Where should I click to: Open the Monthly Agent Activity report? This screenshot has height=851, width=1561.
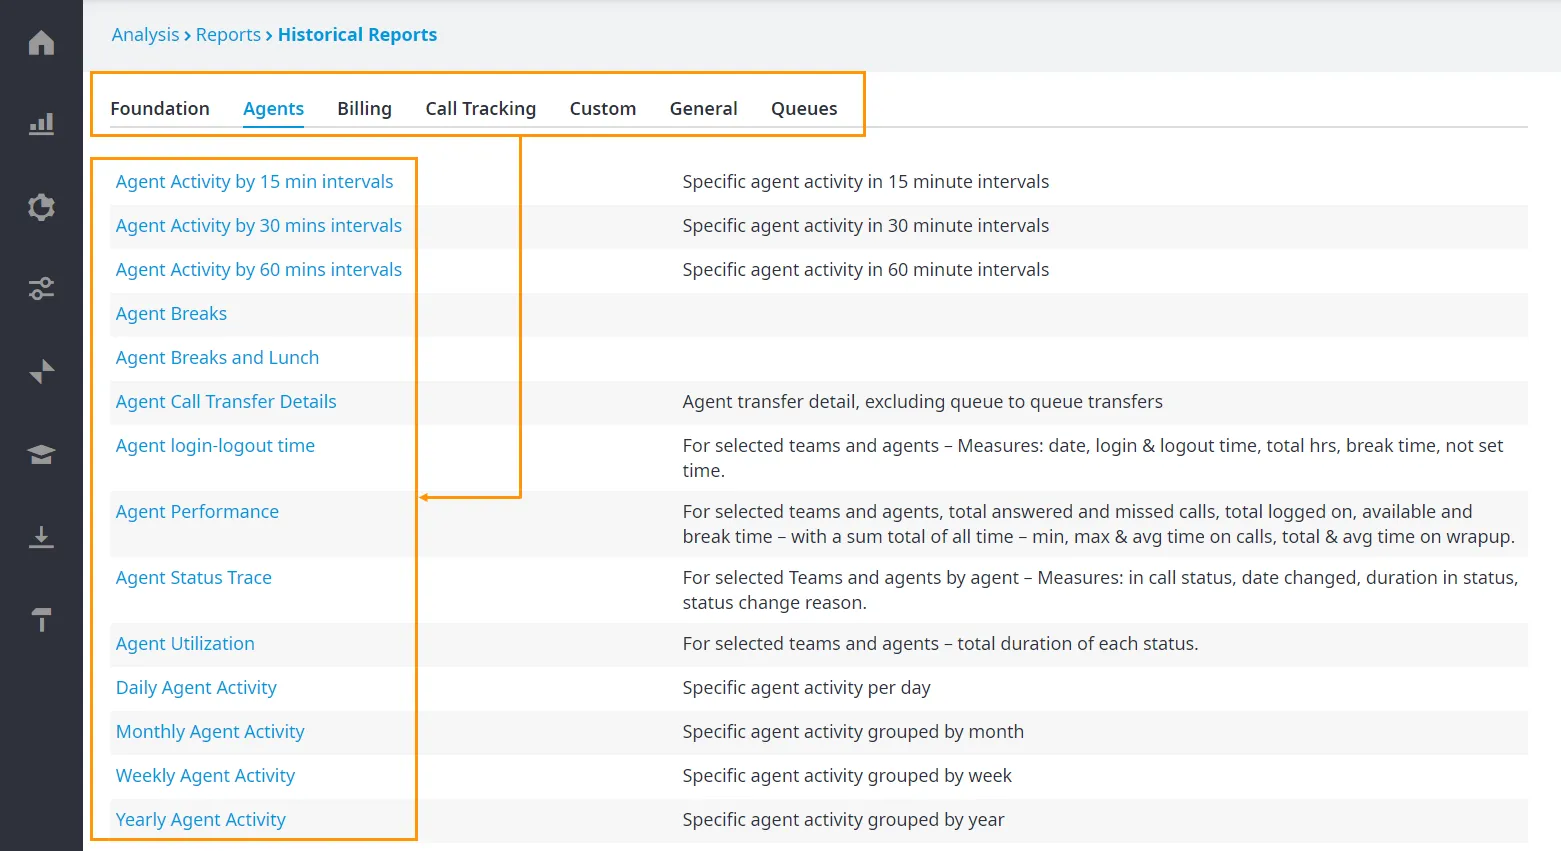[210, 732]
